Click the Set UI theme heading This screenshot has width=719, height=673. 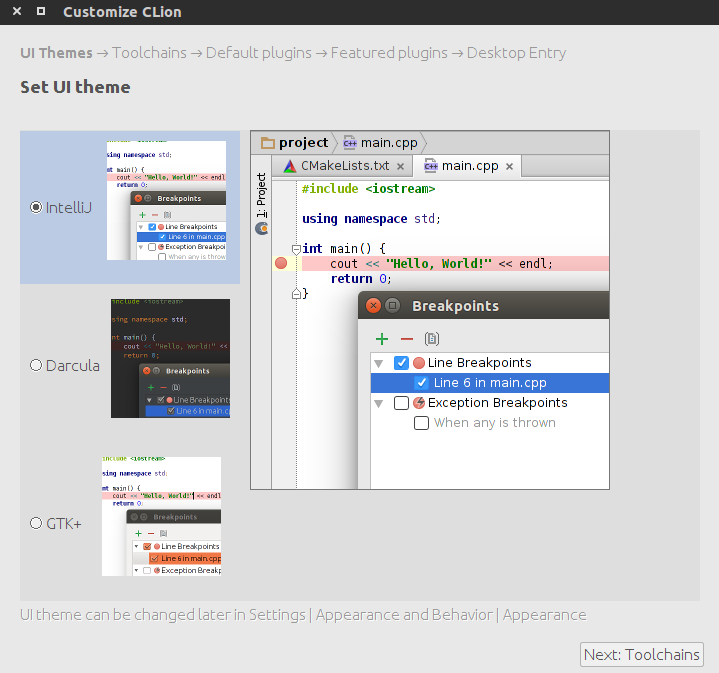(75, 87)
